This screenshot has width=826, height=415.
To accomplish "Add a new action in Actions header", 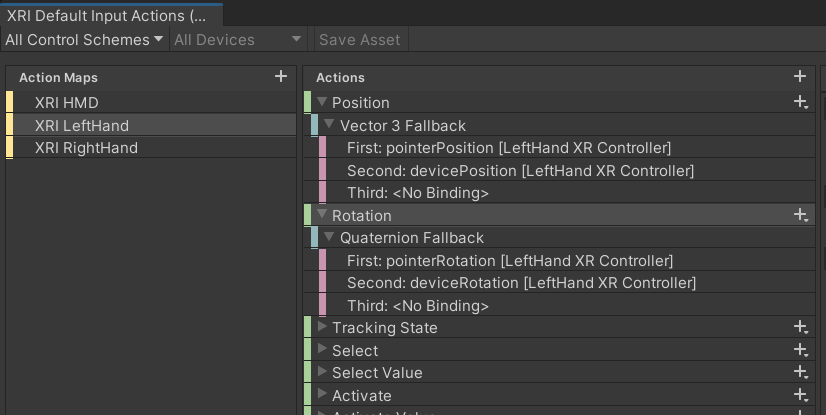I will 799,77.
